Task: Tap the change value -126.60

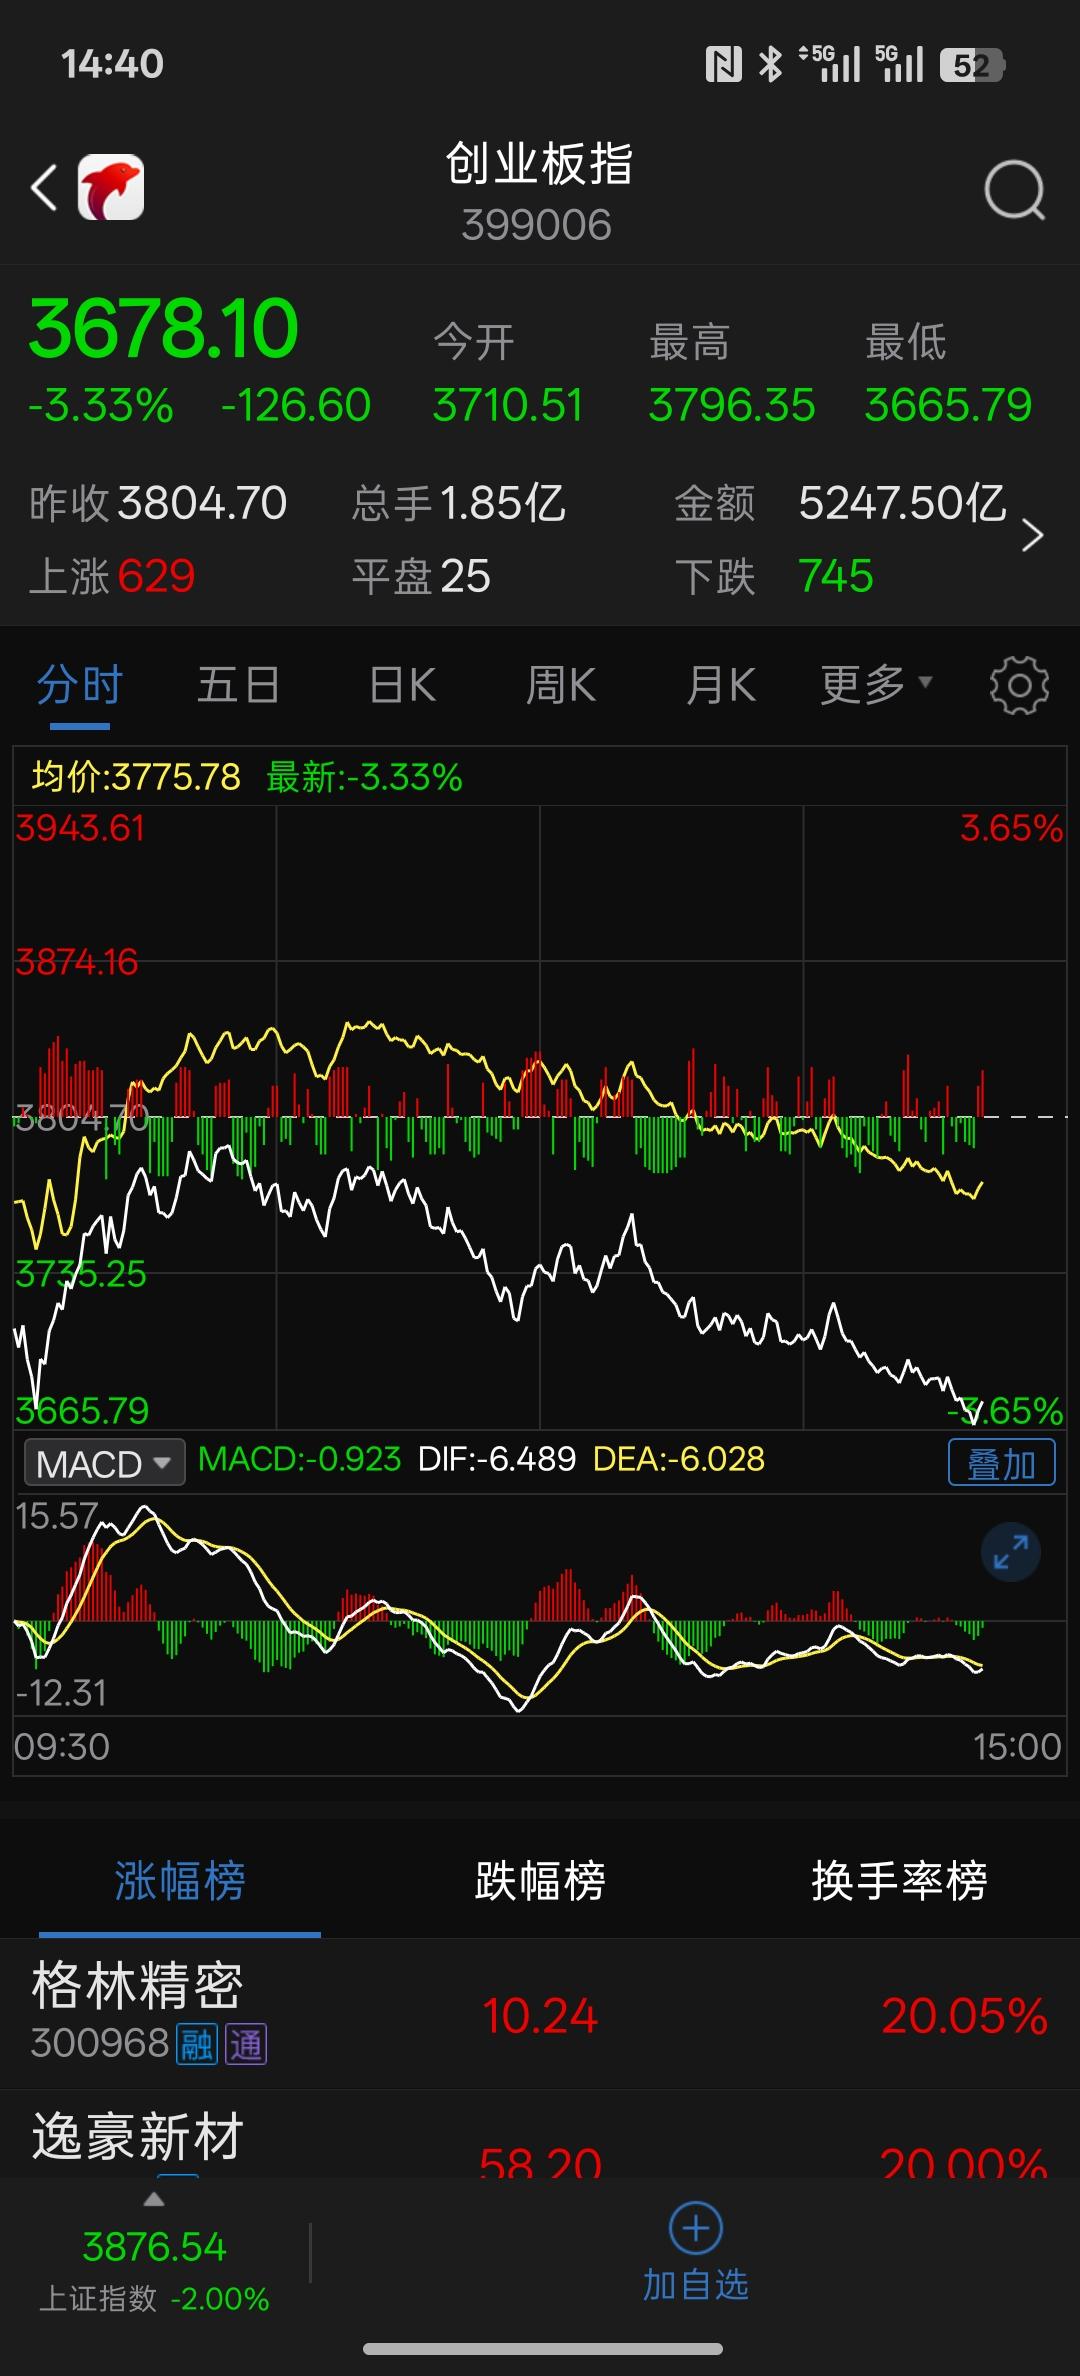Action: click(x=296, y=406)
